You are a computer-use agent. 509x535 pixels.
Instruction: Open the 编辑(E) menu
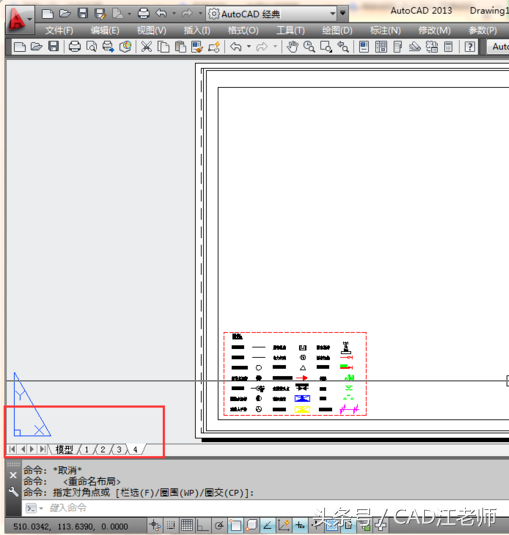105,31
